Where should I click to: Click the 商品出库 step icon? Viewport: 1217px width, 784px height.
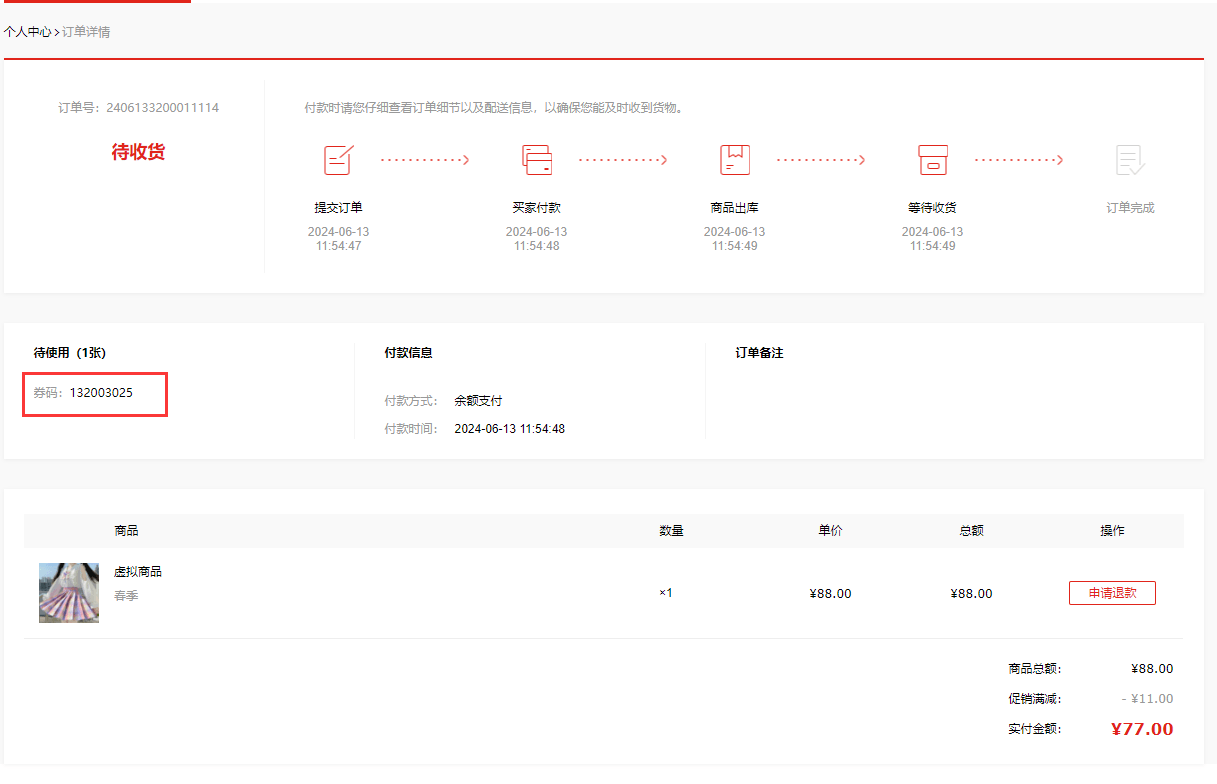coord(735,160)
